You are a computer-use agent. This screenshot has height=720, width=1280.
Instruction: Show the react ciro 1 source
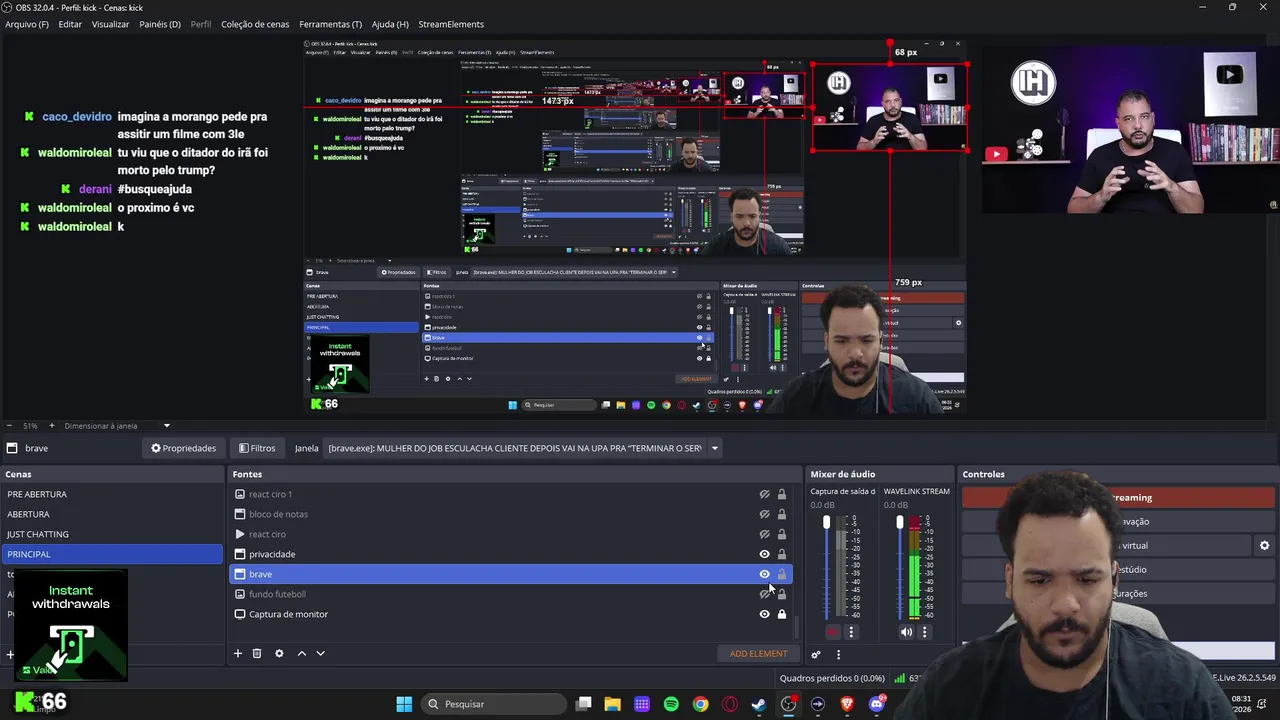click(x=764, y=494)
